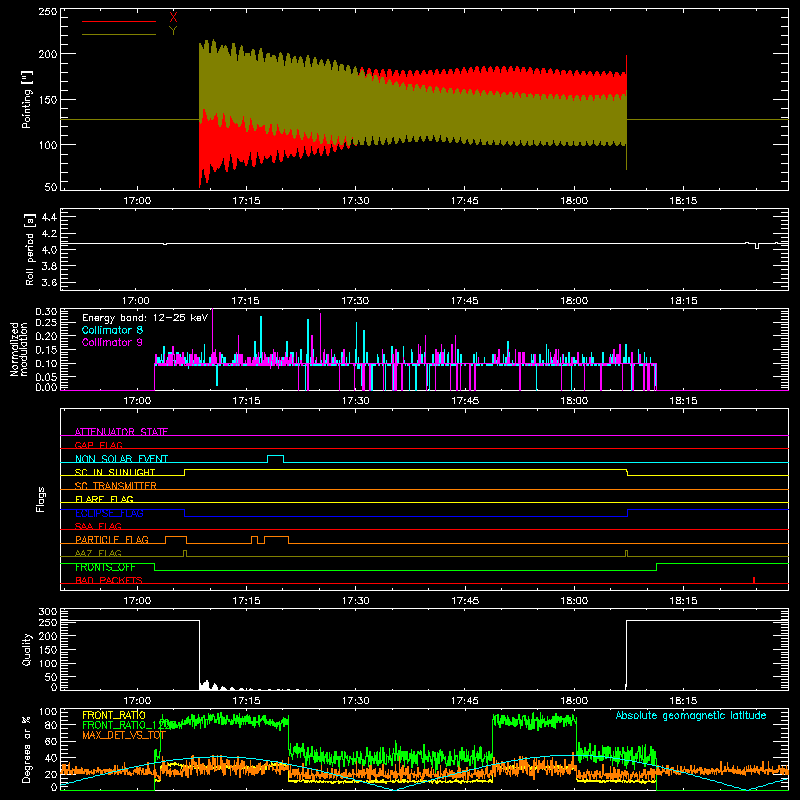Click the '17:30' label under Roll period plot
Image resolution: width=800 pixels, height=800 pixels.
(355, 301)
